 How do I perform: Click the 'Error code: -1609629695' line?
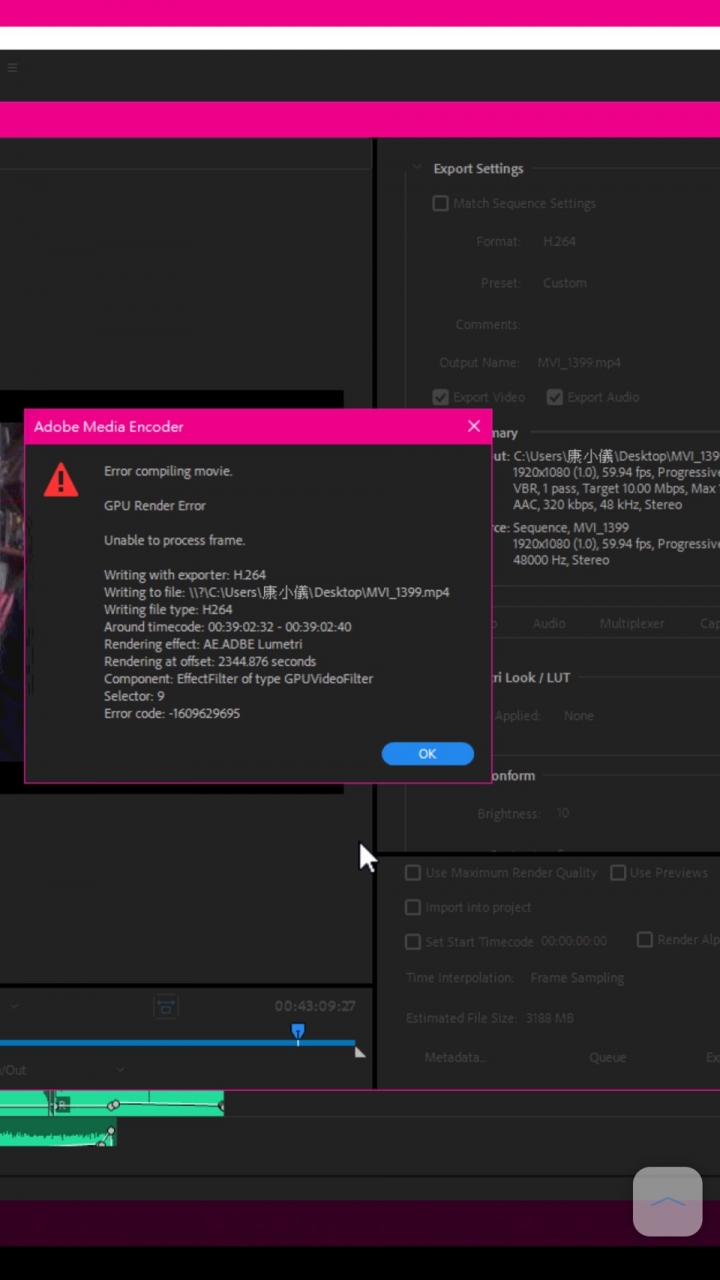[172, 714]
